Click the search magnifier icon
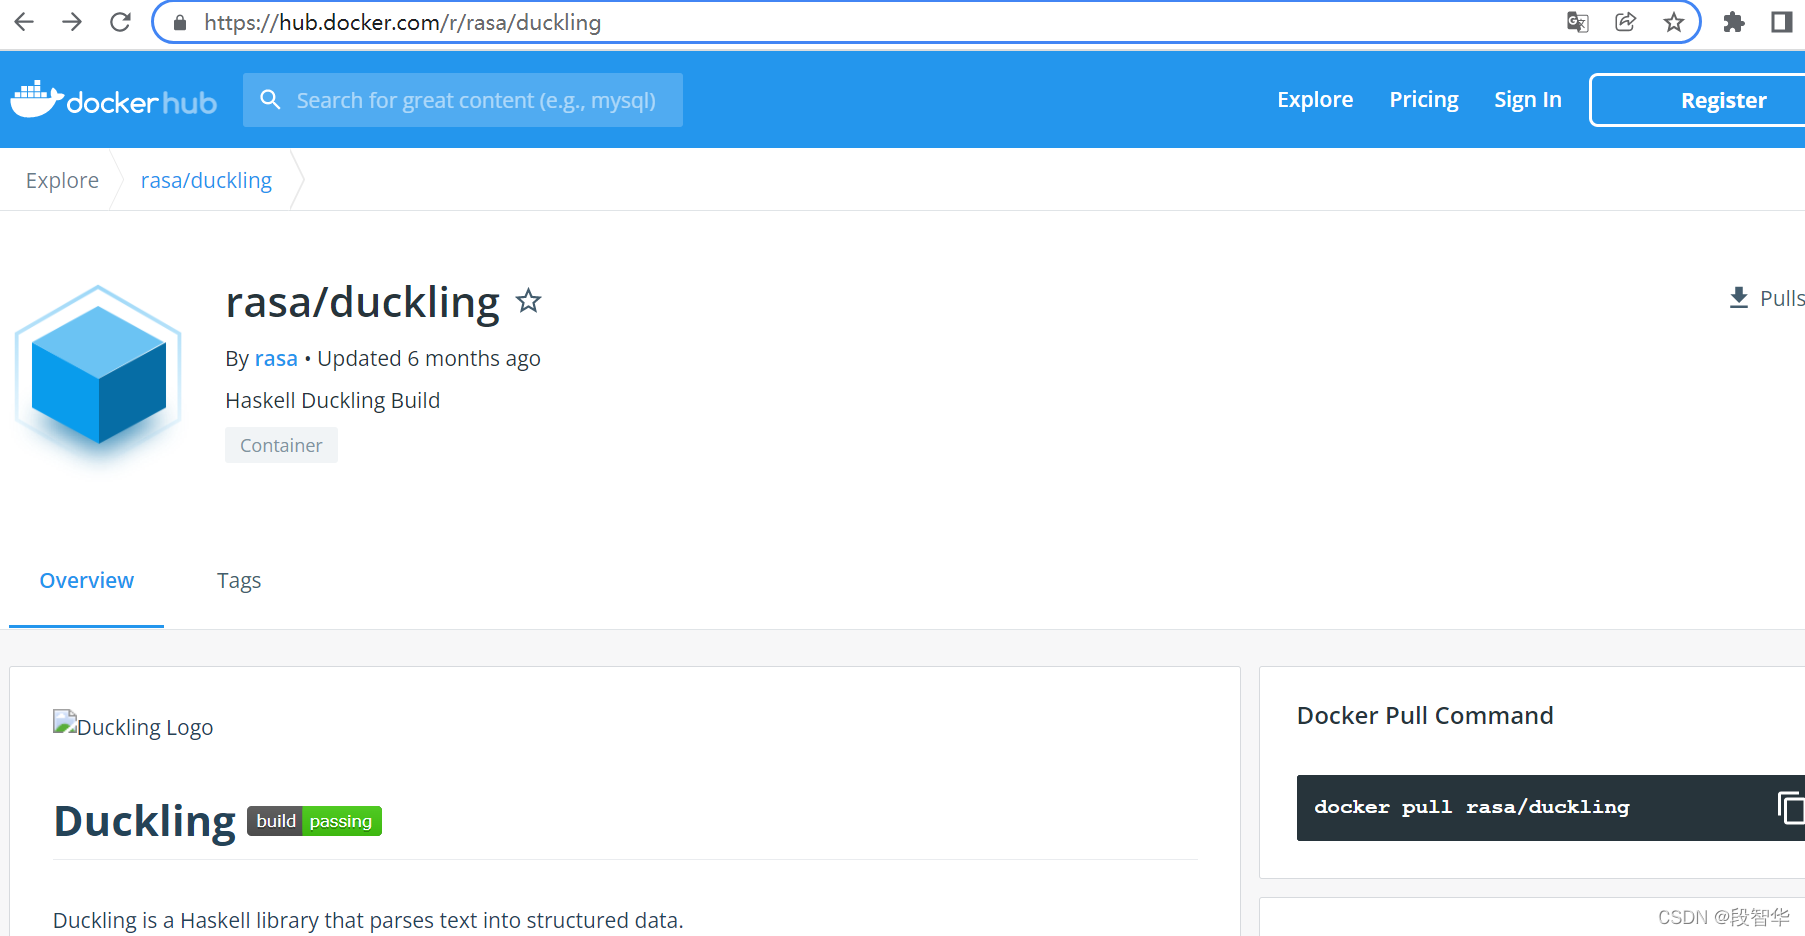1805x936 pixels. tap(270, 100)
